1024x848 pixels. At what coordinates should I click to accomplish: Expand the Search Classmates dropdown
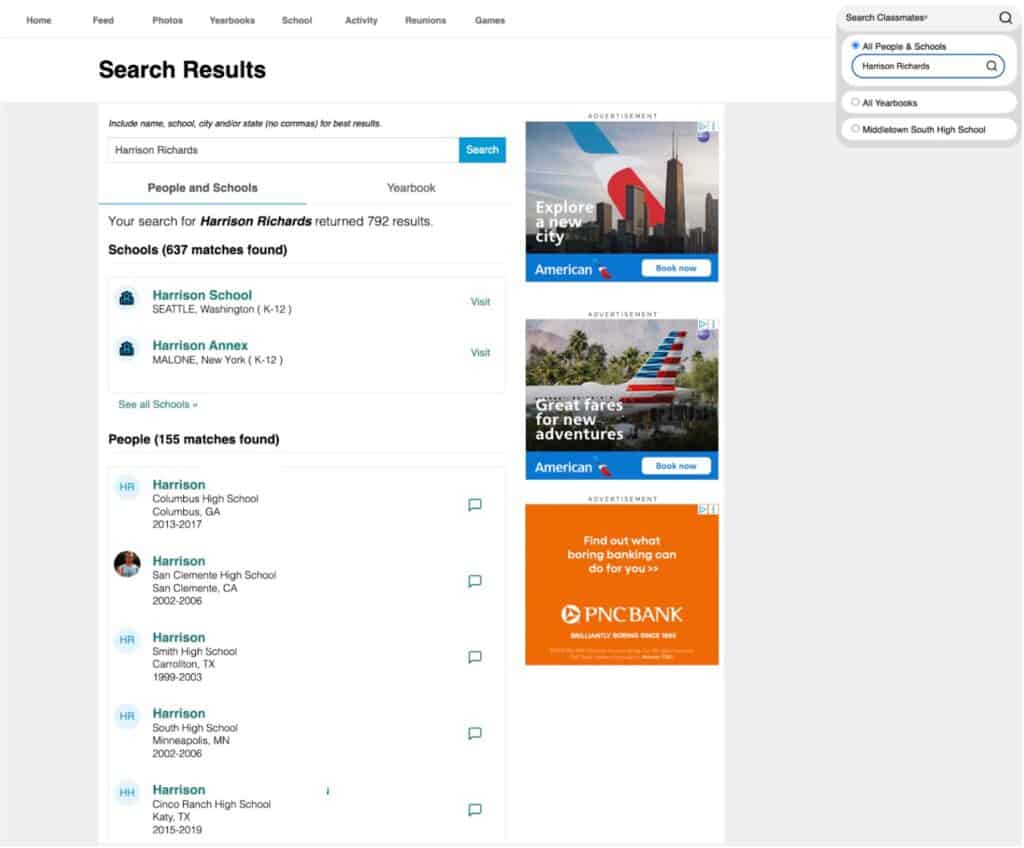(x=912, y=17)
